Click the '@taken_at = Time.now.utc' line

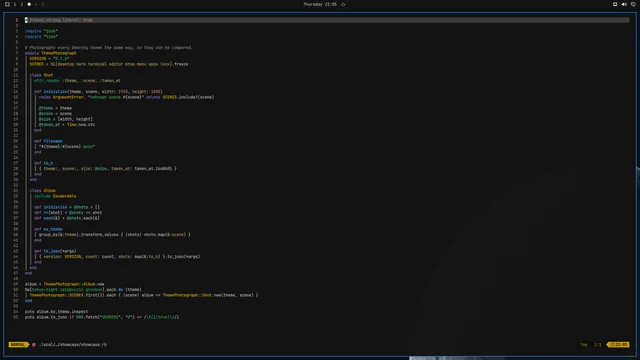(x=67, y=124)
